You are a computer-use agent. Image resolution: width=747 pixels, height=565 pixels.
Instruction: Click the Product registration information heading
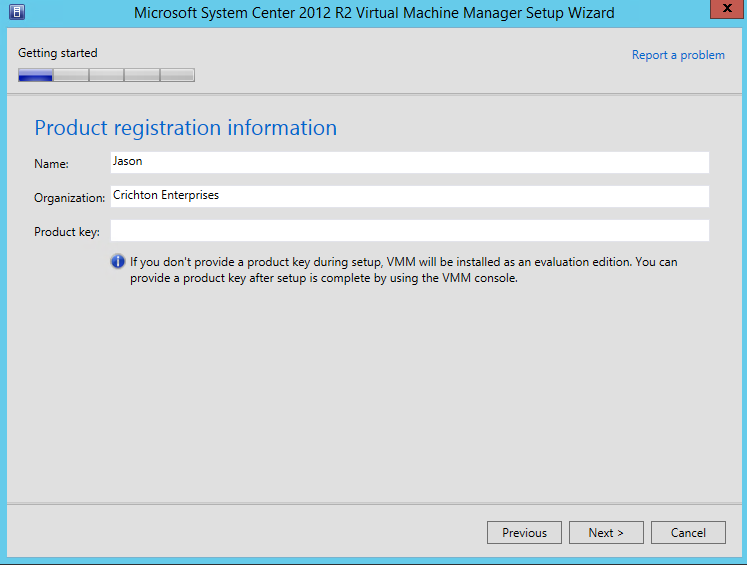[x=185, y=128]
